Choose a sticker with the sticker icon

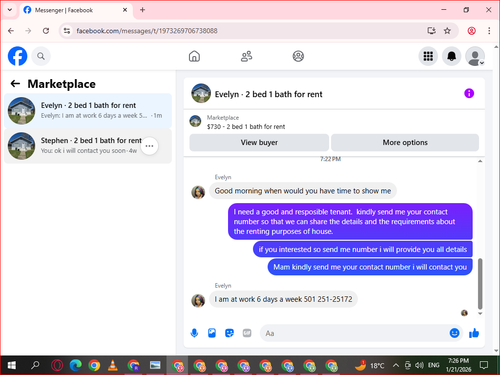[x=229, y=333]
